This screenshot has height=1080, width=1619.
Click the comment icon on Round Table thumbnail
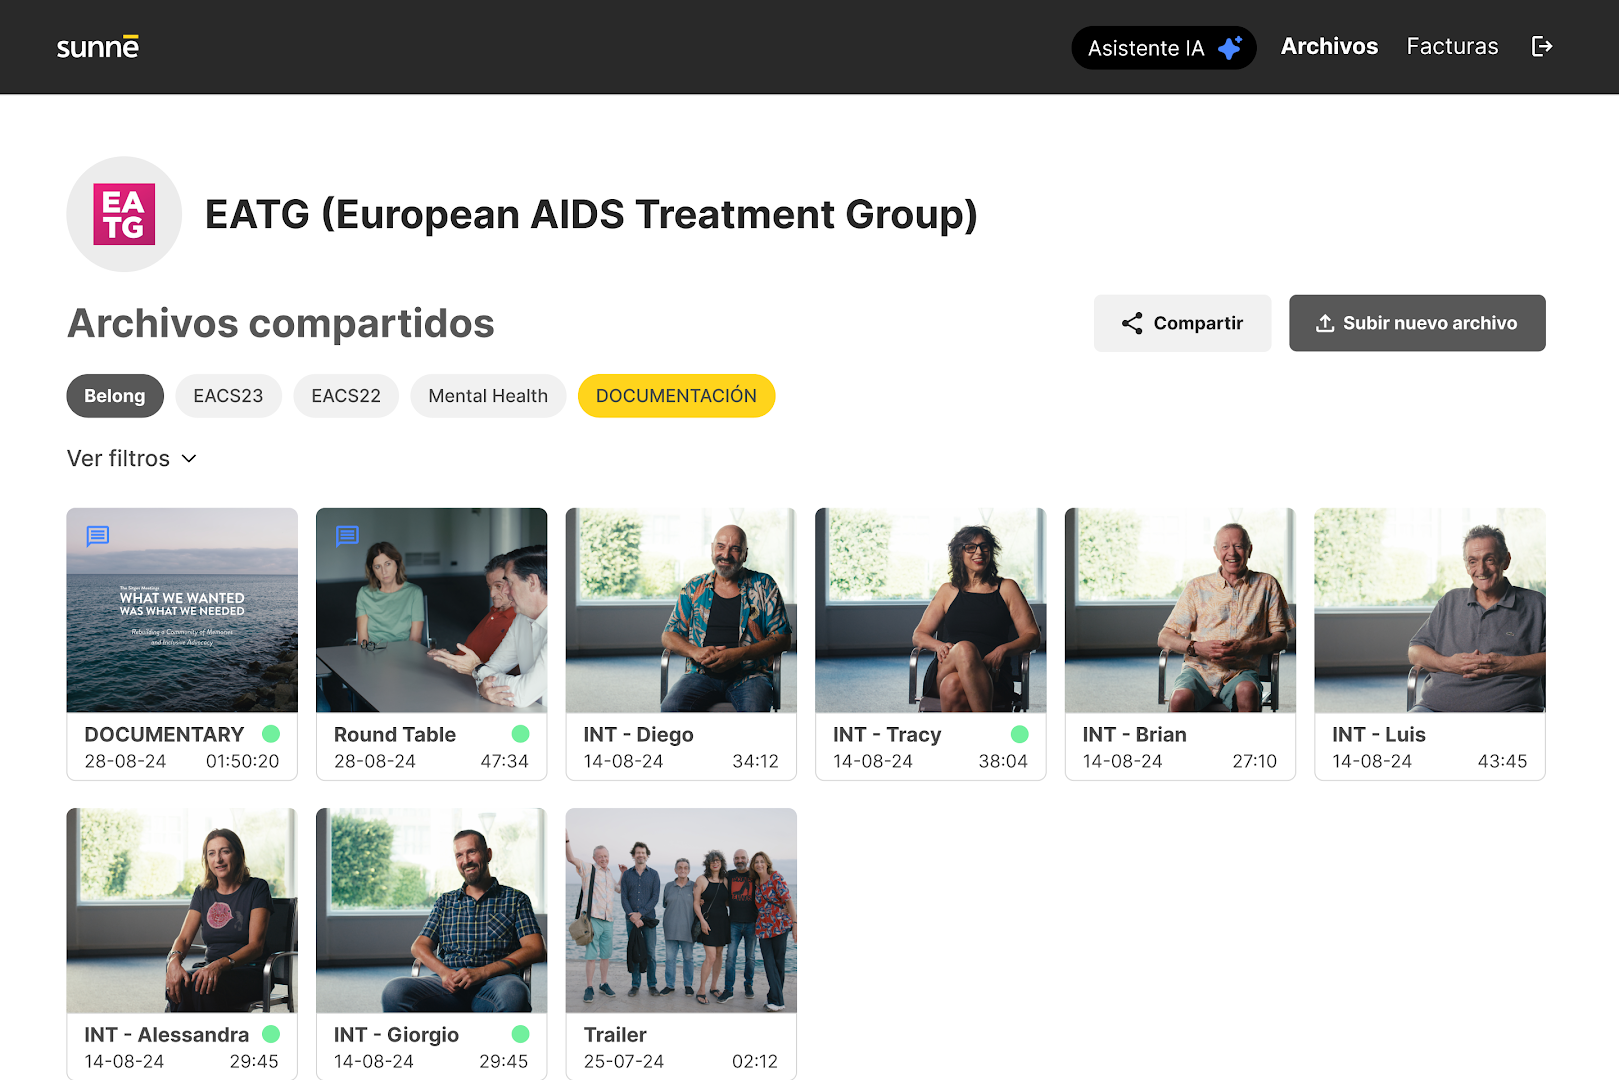click(347, 536)
